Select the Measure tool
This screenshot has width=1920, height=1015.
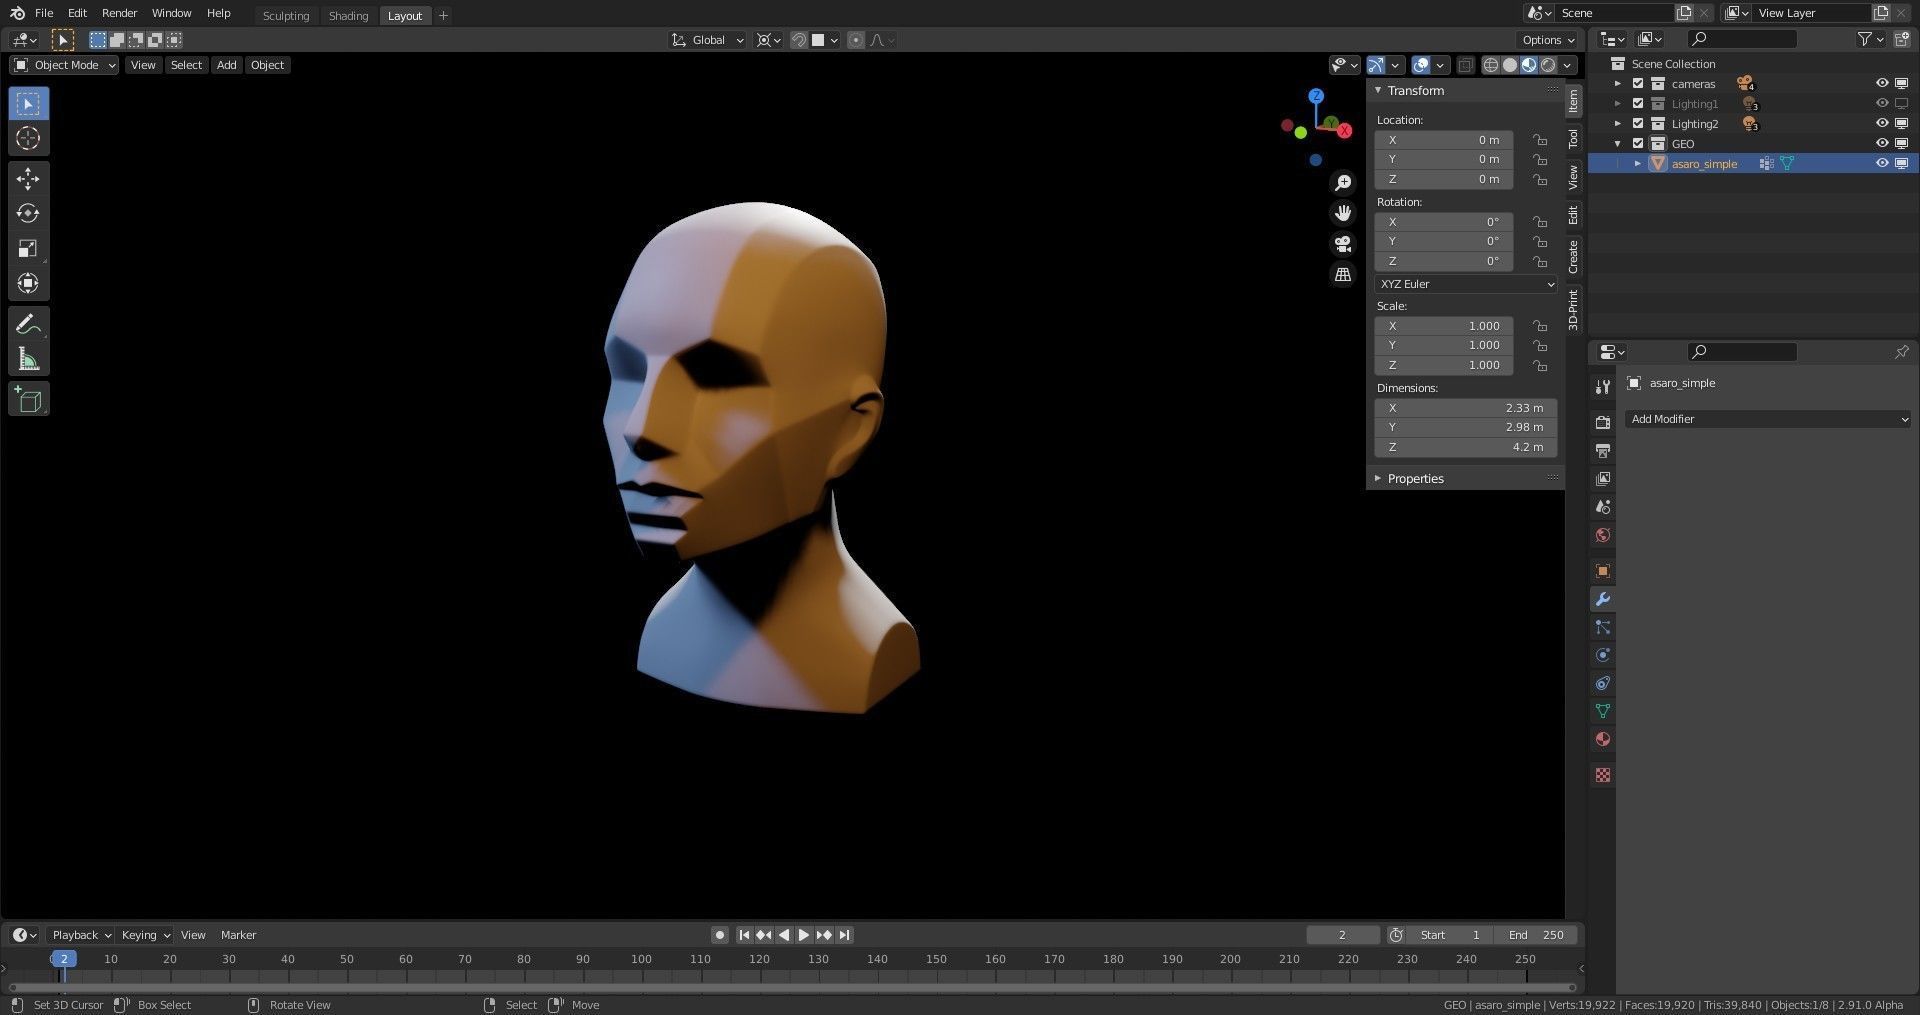(x=28, y=359)
